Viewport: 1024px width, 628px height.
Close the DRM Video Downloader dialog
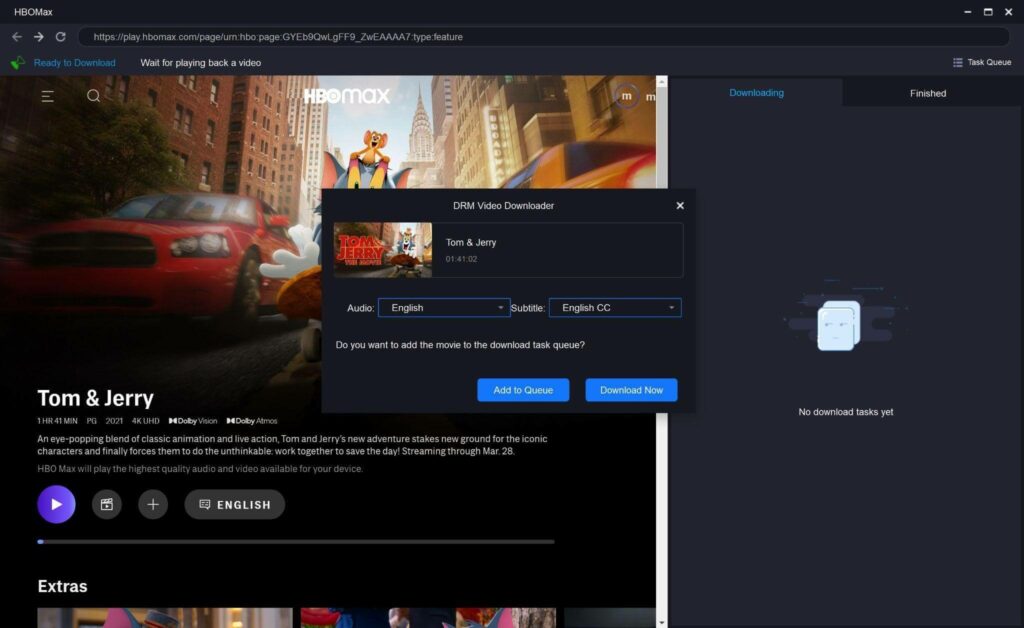point(680,206)
